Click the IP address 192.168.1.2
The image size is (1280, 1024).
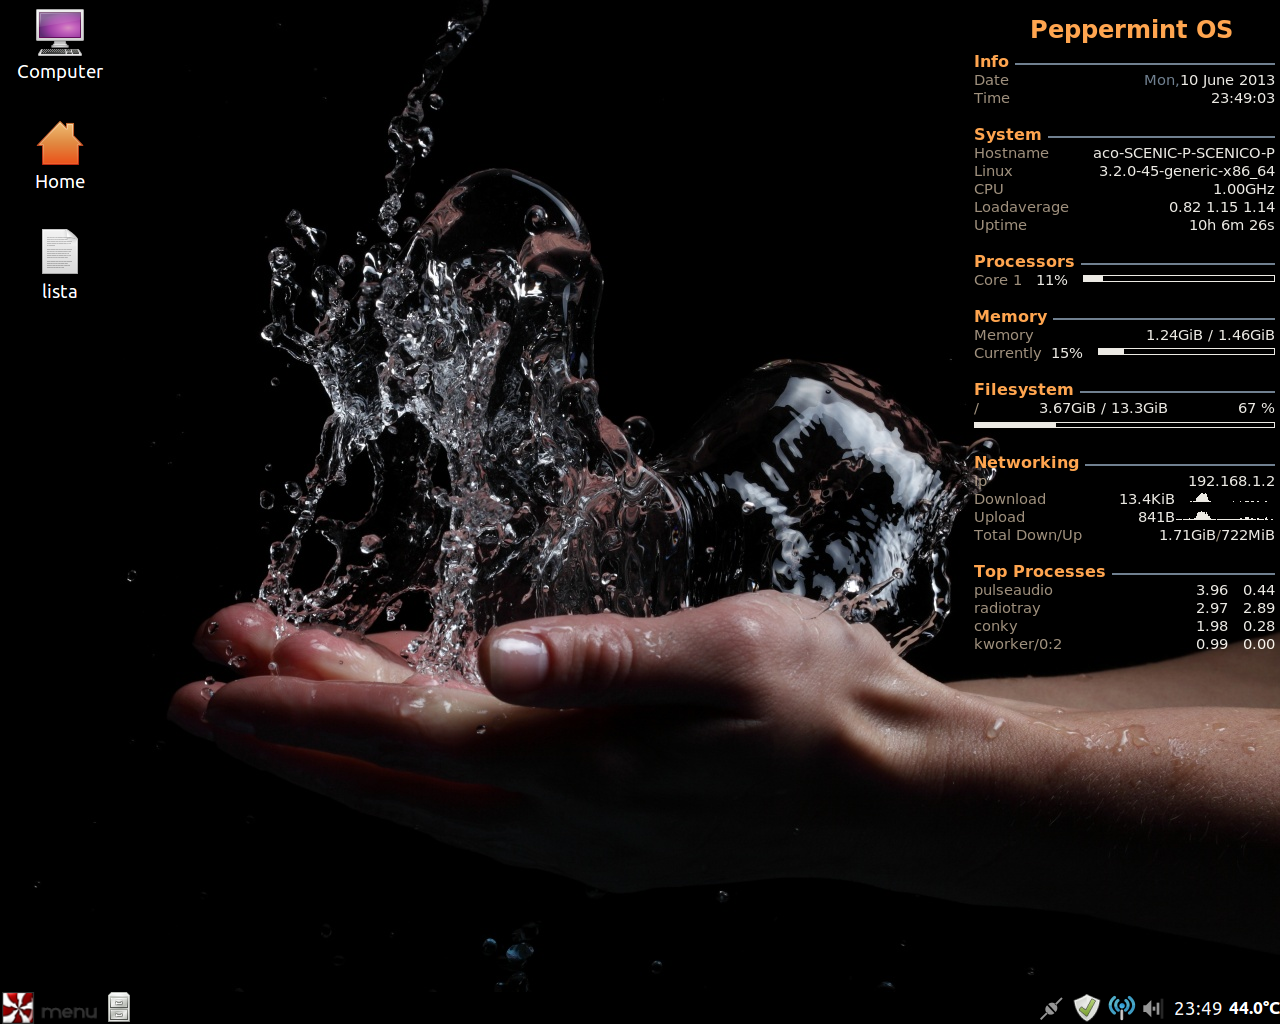(x=1231, y=481)
